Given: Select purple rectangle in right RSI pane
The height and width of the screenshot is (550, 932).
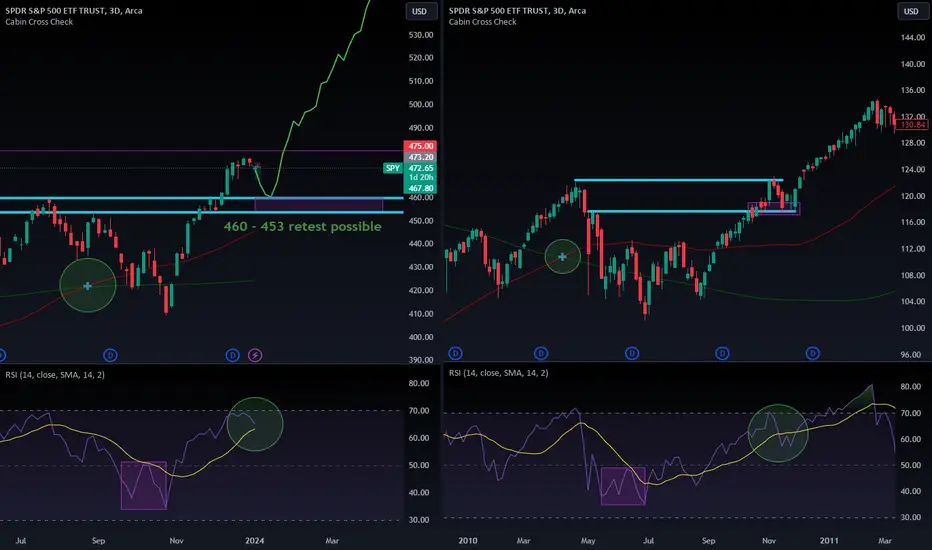Looking at the screenshot, I should [623, 486].
